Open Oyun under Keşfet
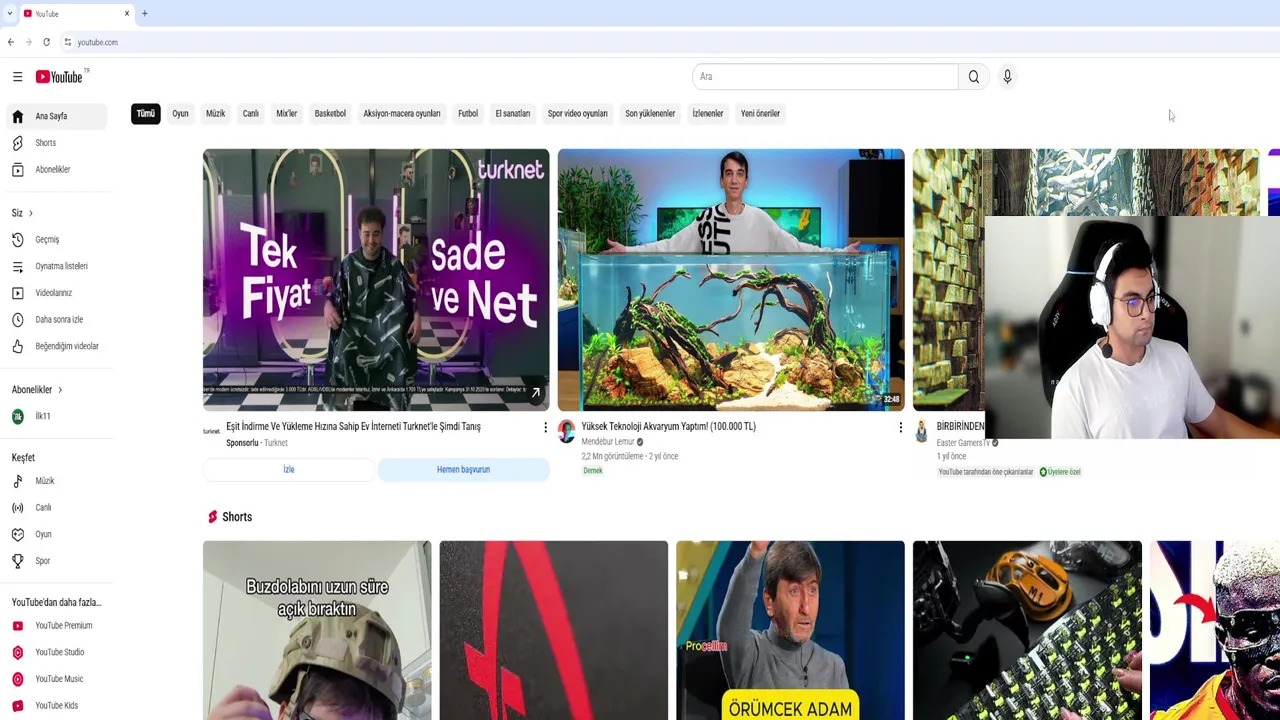Viewport: 1280px width, 720px height. point(55,534)
